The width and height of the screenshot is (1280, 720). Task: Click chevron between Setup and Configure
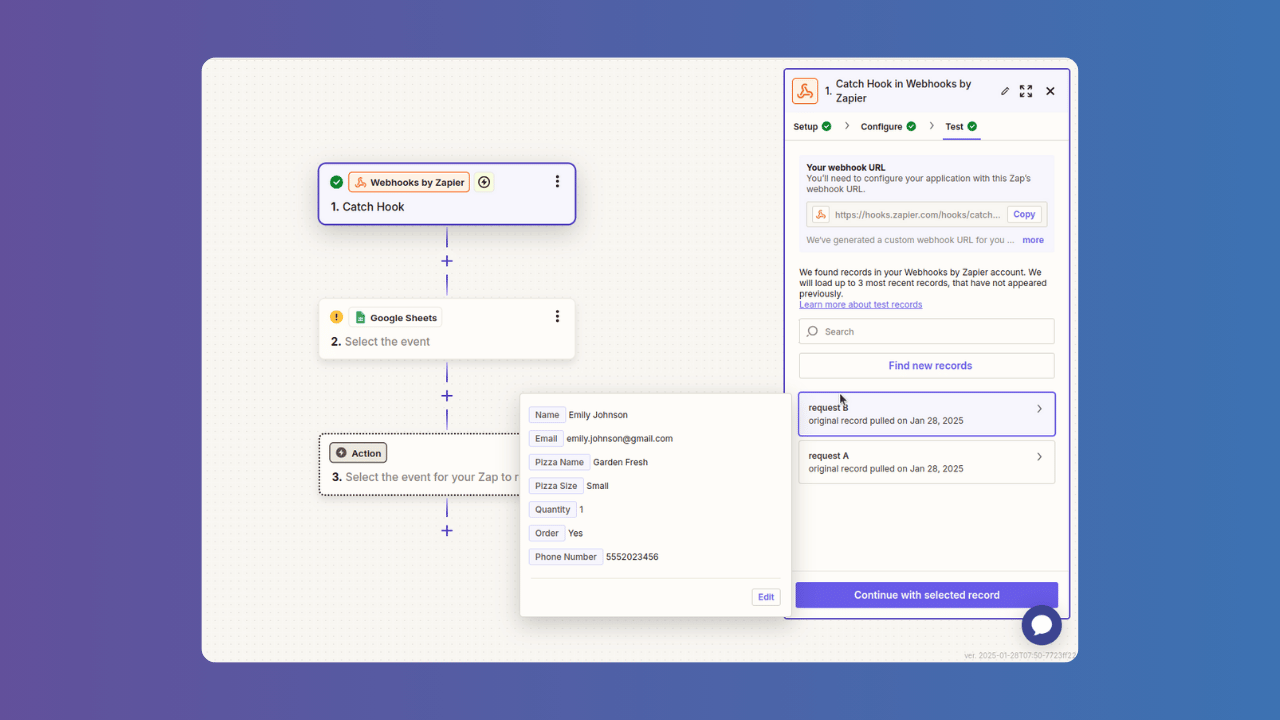847,126
